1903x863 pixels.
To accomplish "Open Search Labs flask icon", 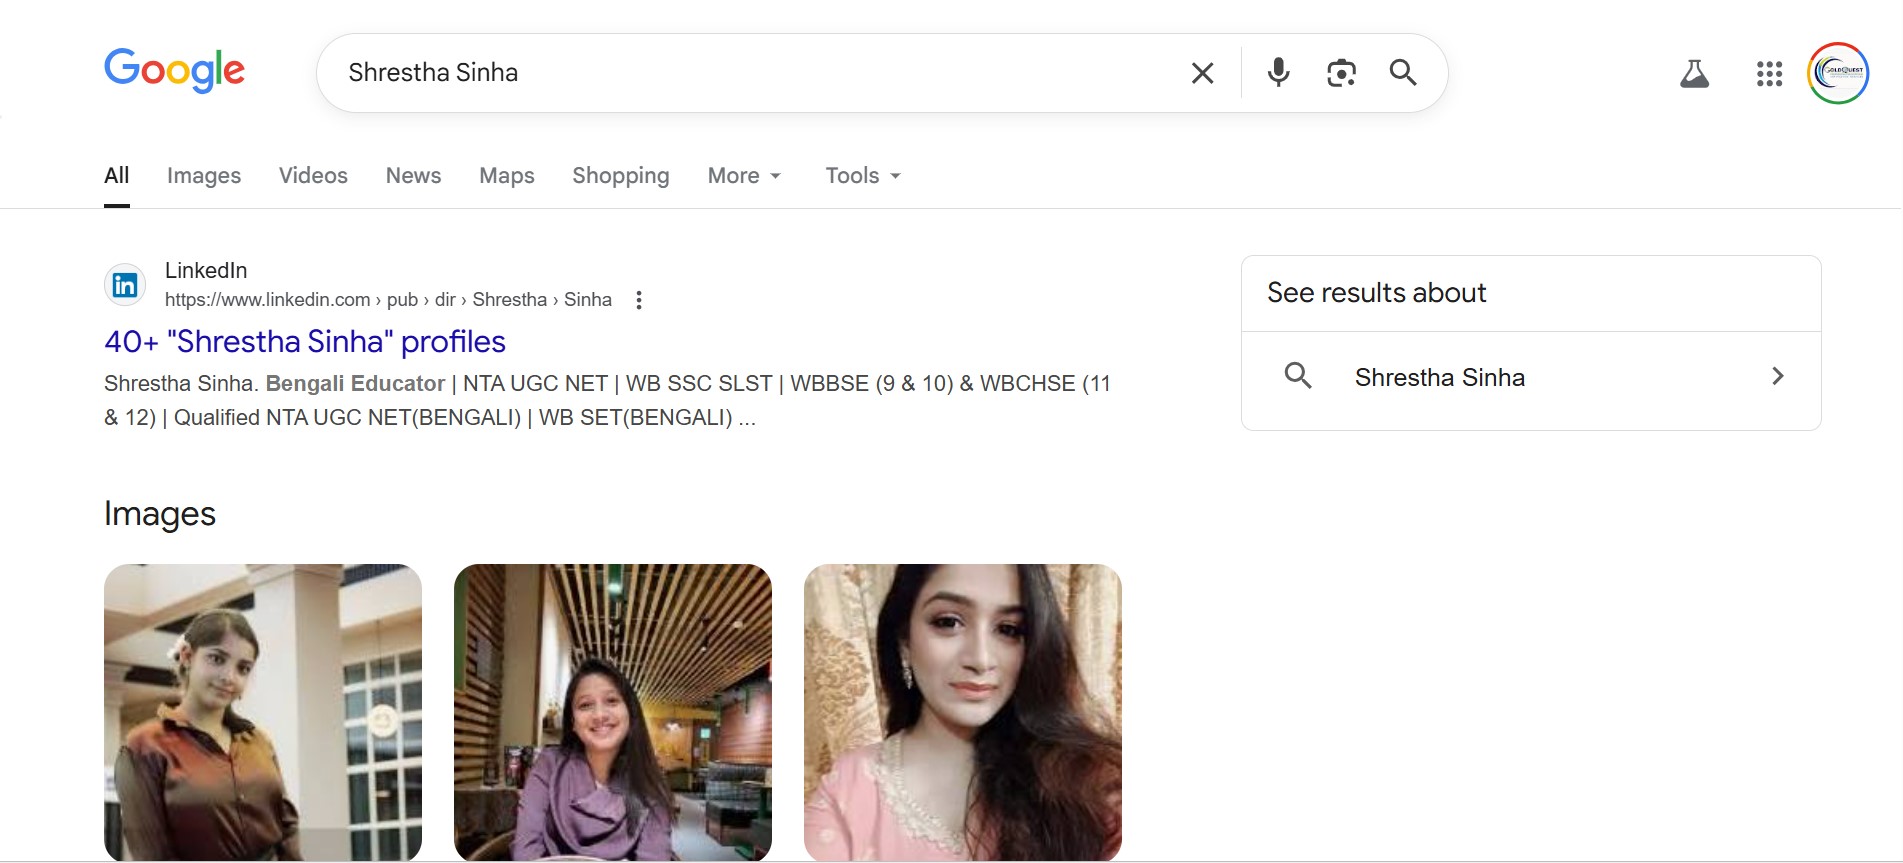I will pyautogui.click(x=1694, y=74).
